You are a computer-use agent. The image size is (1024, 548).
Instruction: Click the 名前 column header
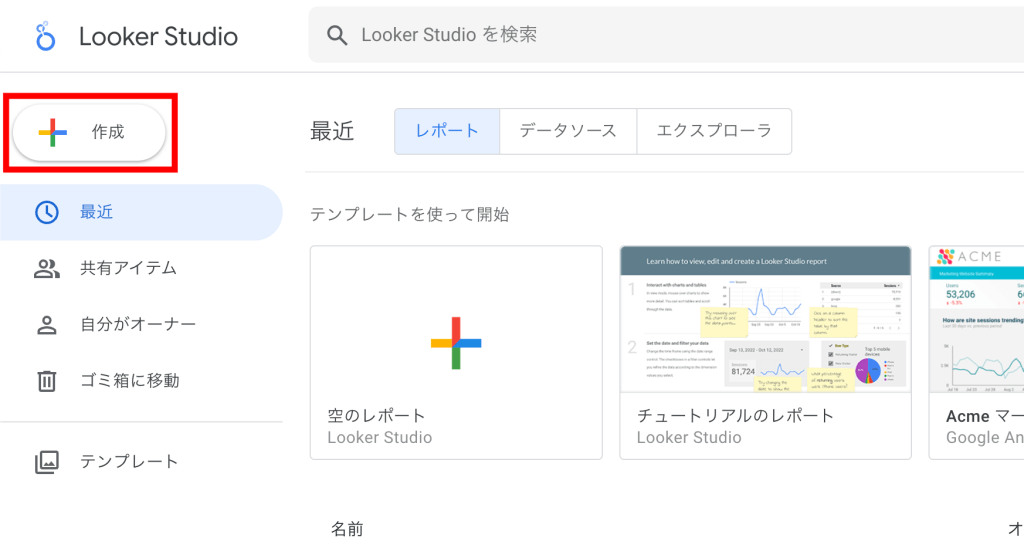tap(347, 529)
